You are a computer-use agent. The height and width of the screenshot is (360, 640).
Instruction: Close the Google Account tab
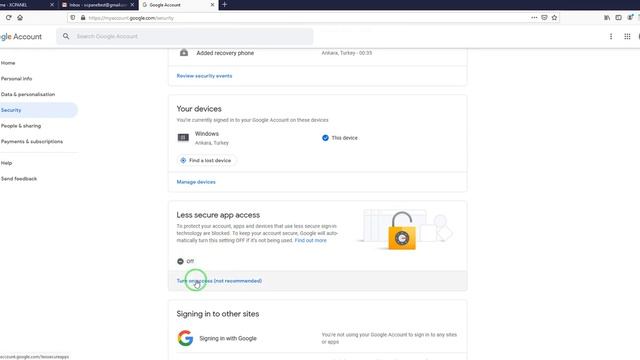coord(212,5)
